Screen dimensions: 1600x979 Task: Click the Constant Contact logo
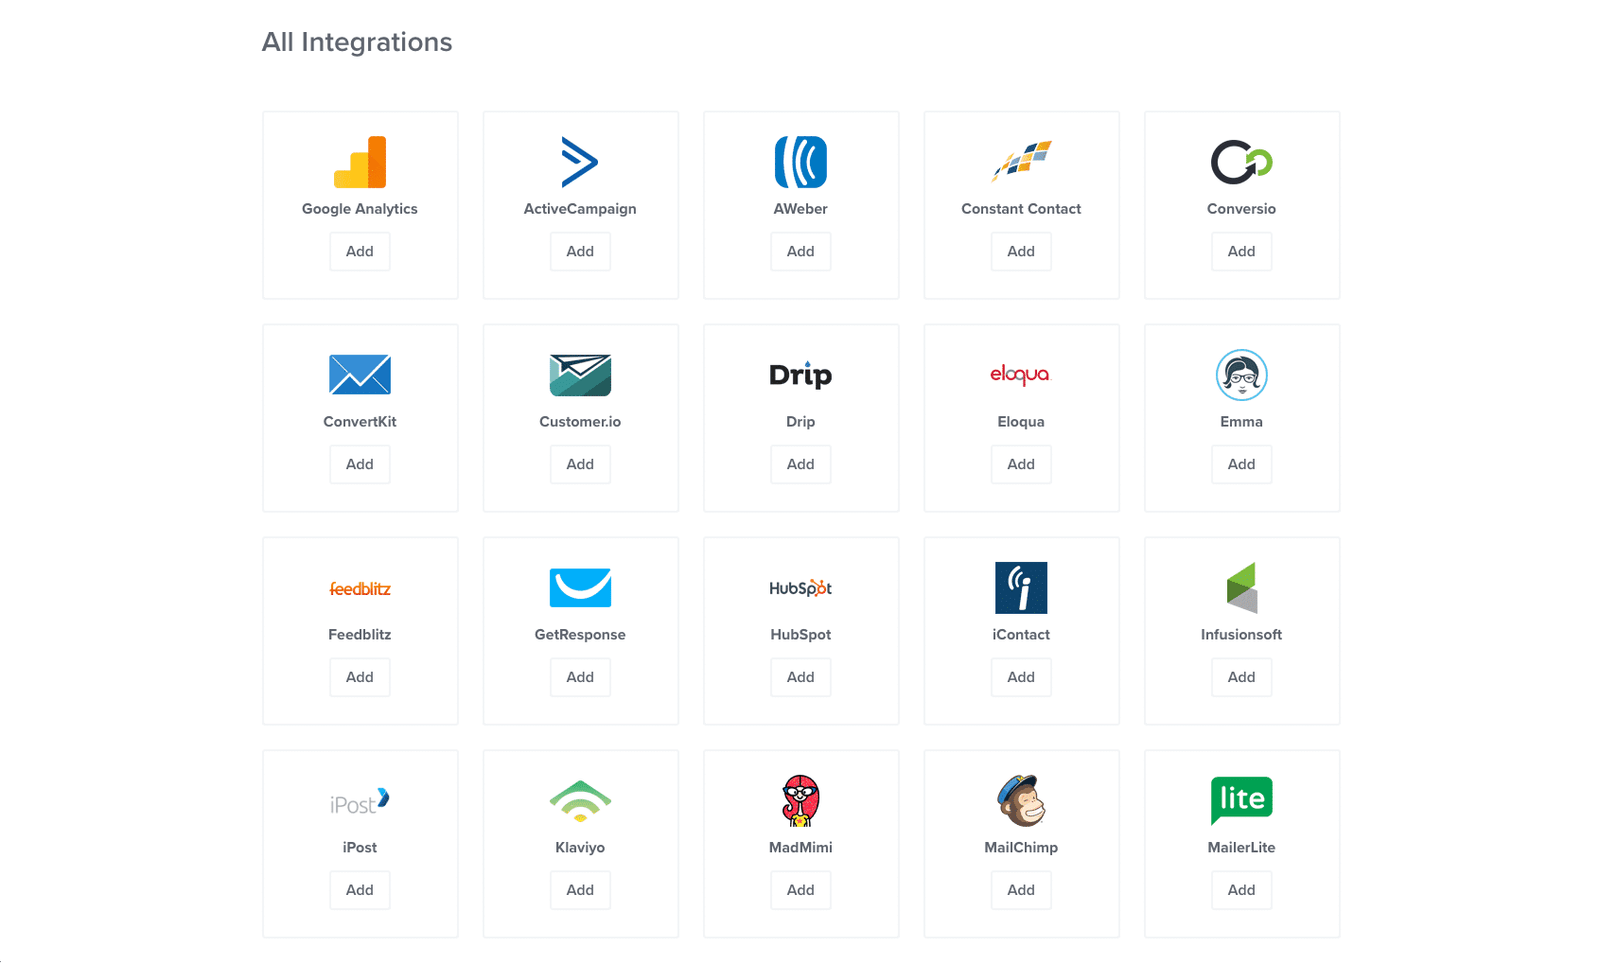[1021, 162]
